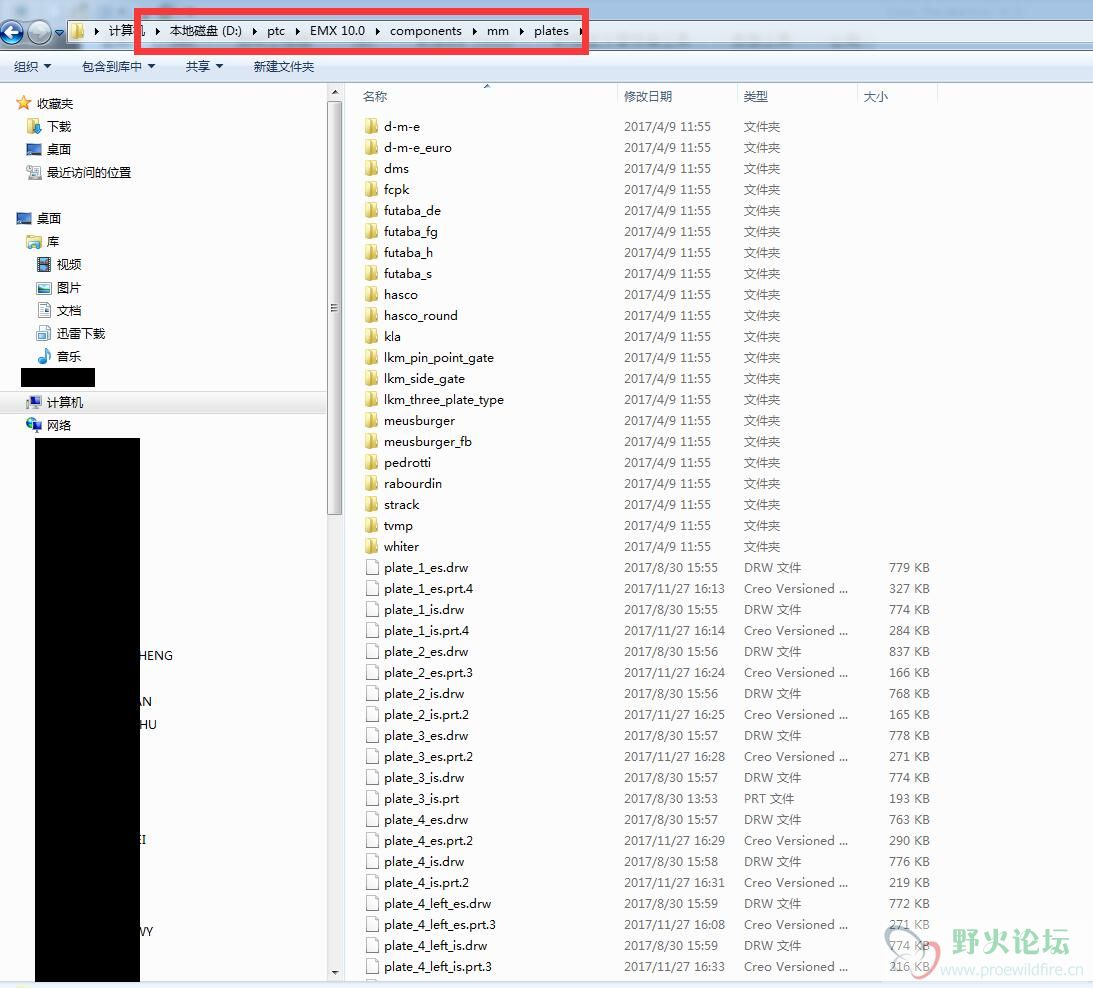Select the meusburger_fb folder name

(427, 441)
